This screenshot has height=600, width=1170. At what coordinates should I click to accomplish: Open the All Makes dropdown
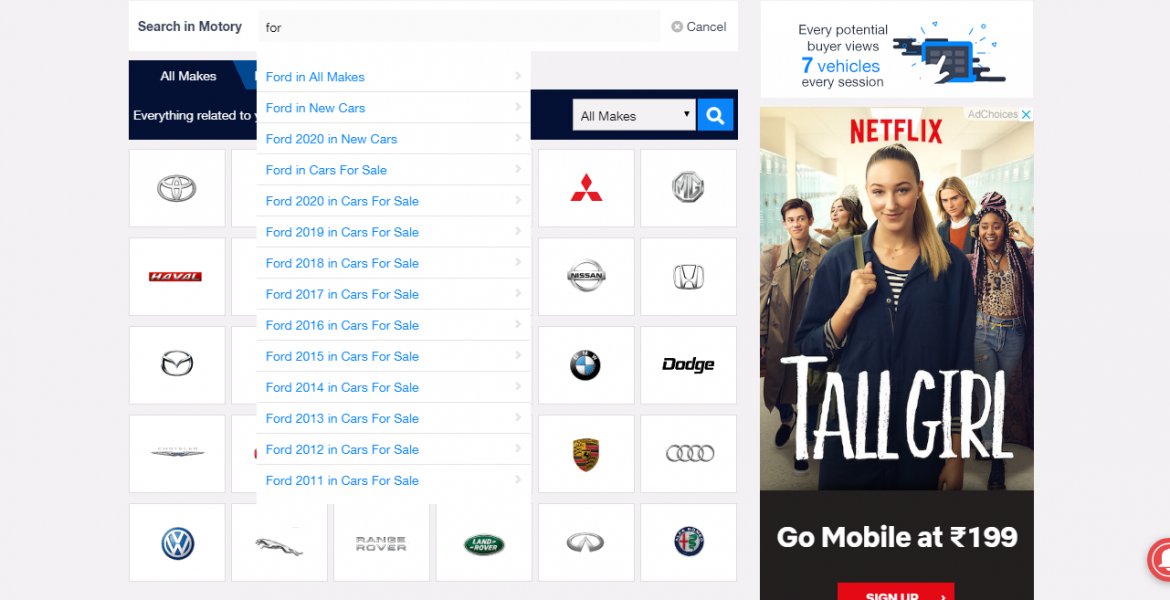(x=634, y=116)
